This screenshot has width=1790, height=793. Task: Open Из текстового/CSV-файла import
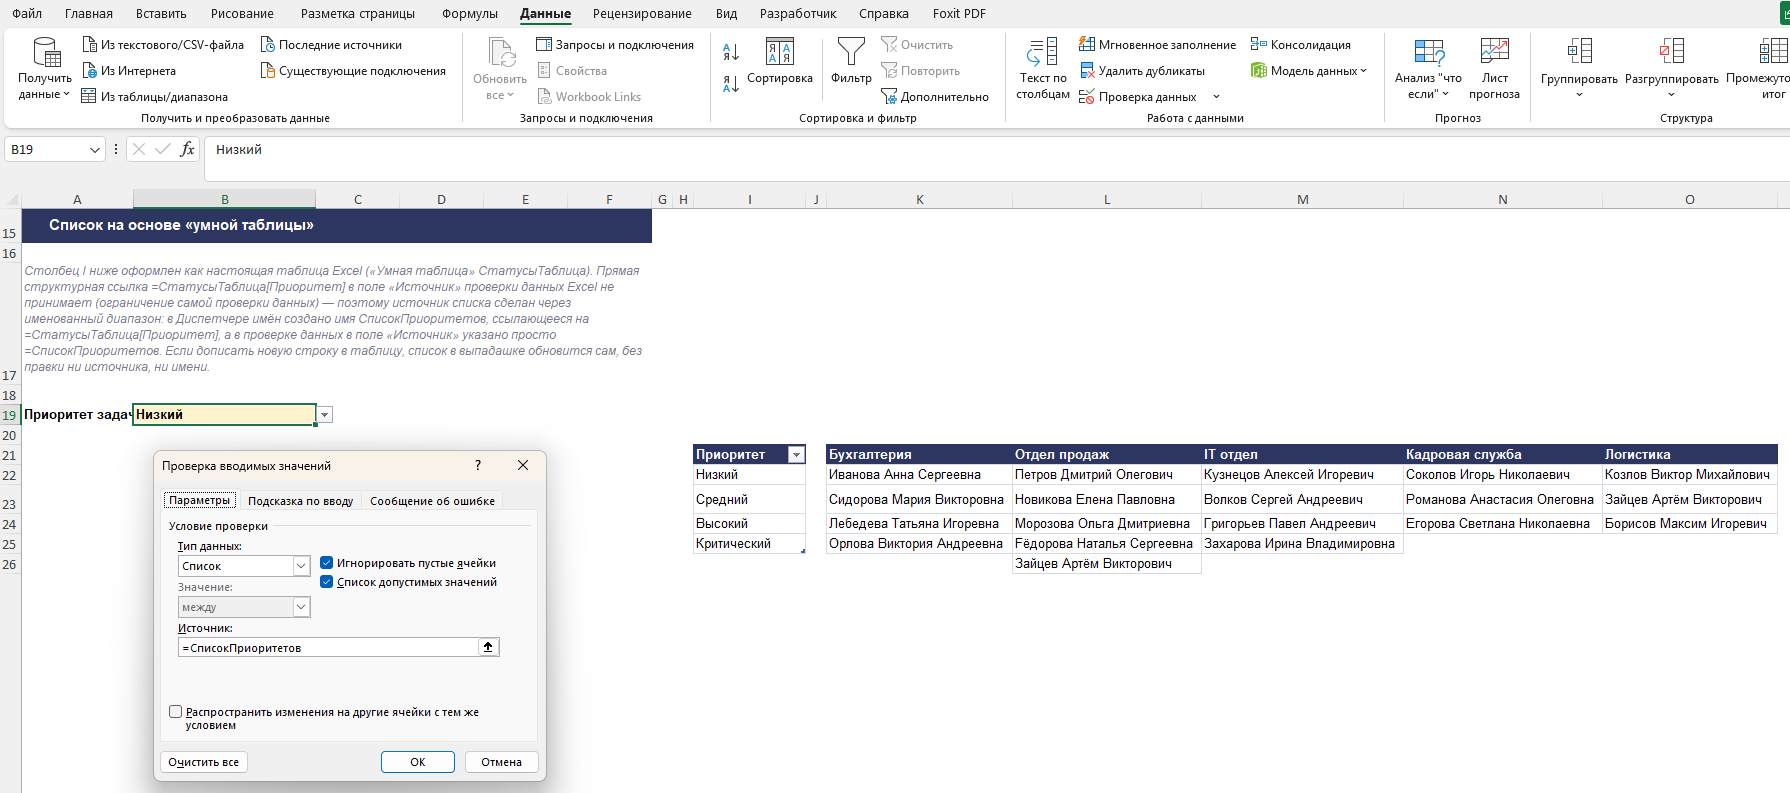pos(163,45)
